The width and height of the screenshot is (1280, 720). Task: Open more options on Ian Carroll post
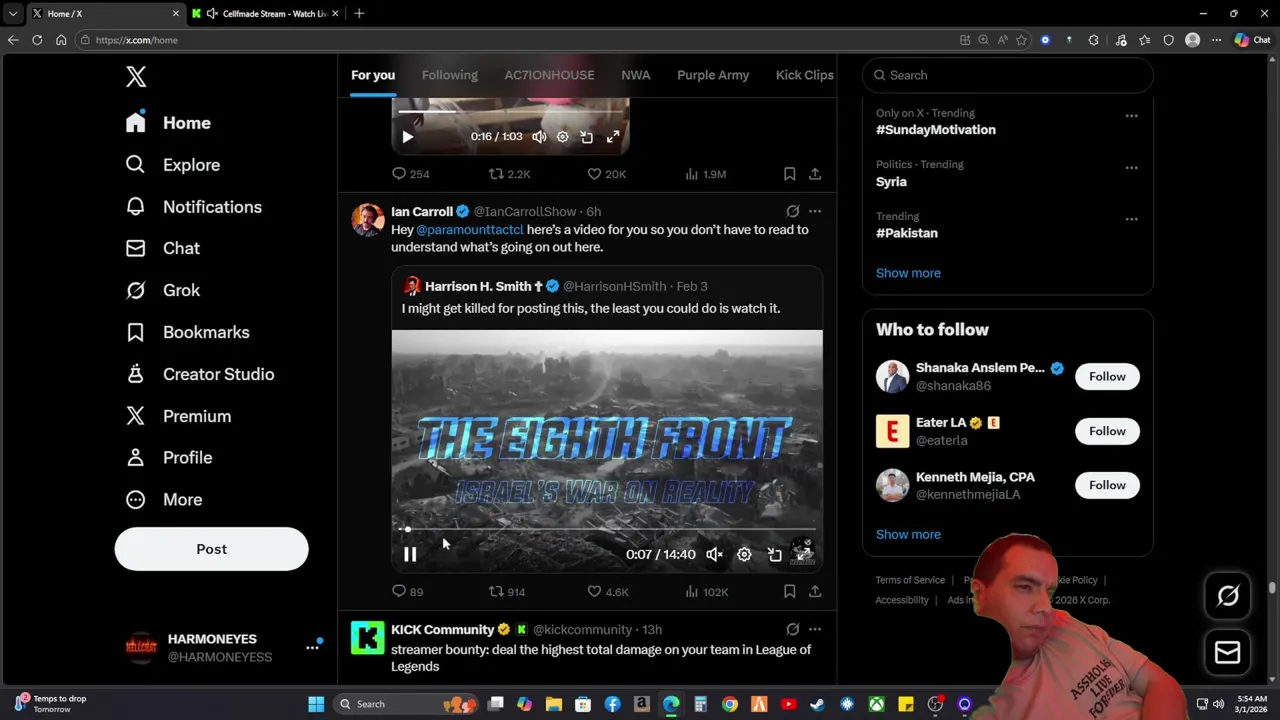(x=815, y=211)
